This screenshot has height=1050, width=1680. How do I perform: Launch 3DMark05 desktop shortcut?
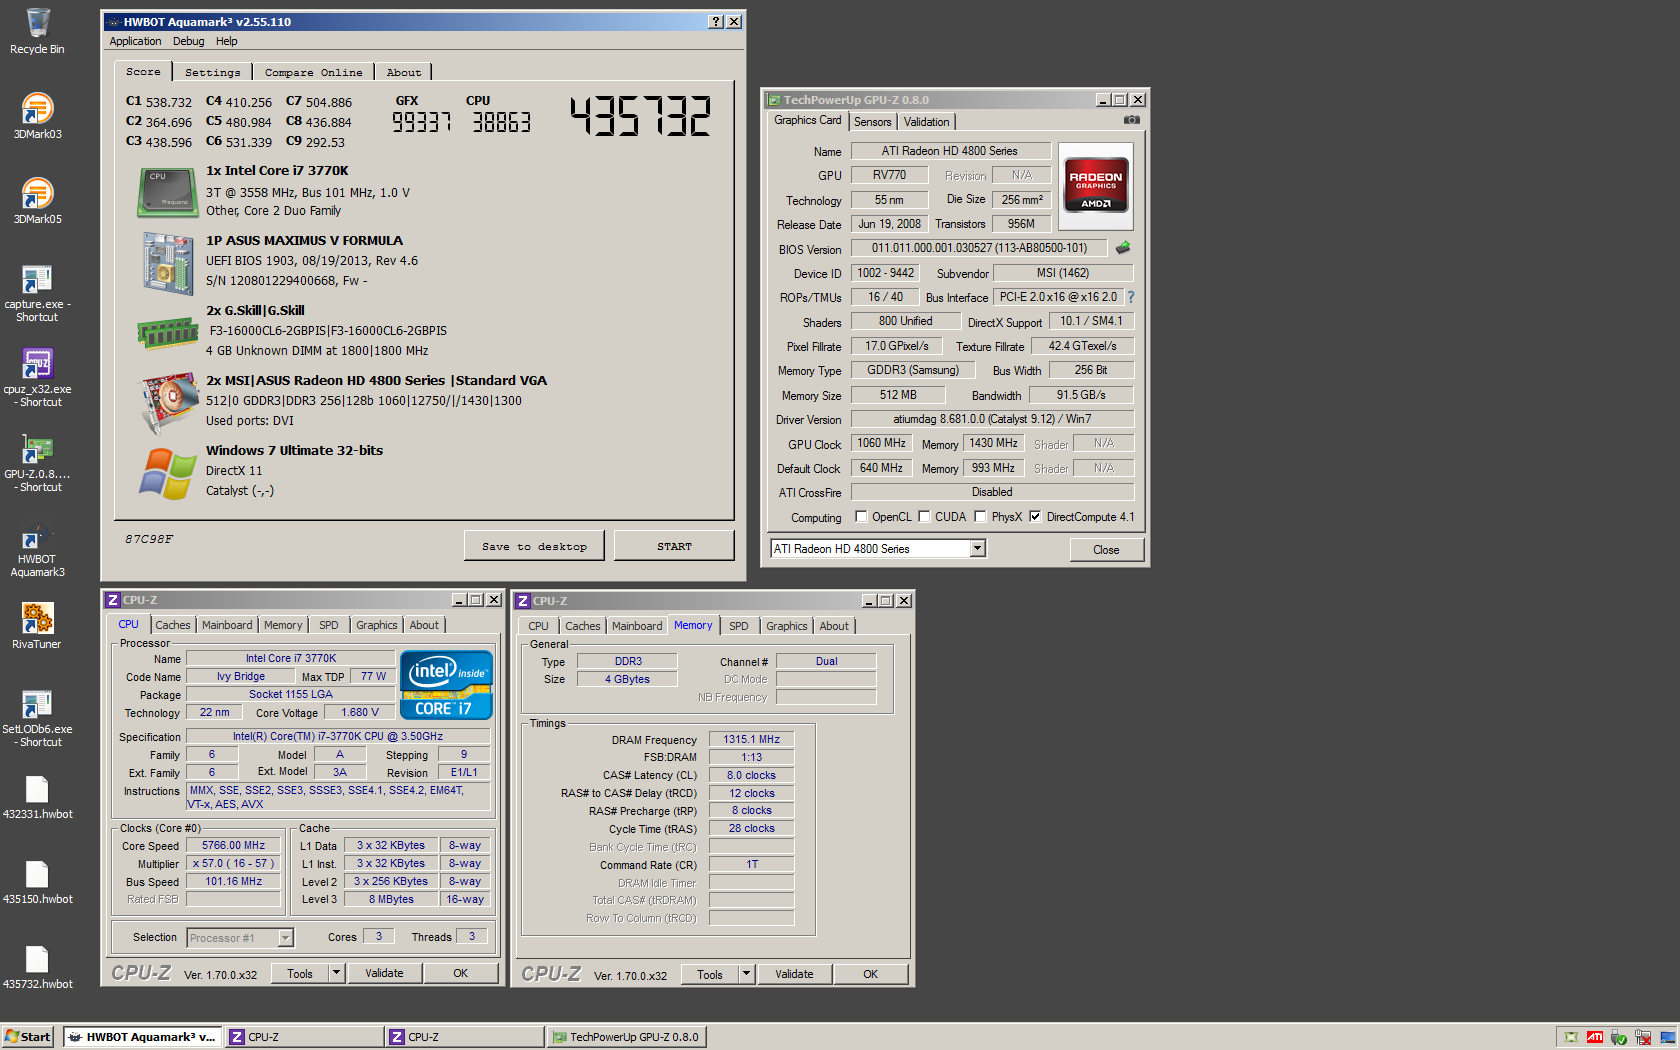click(37, 201)
